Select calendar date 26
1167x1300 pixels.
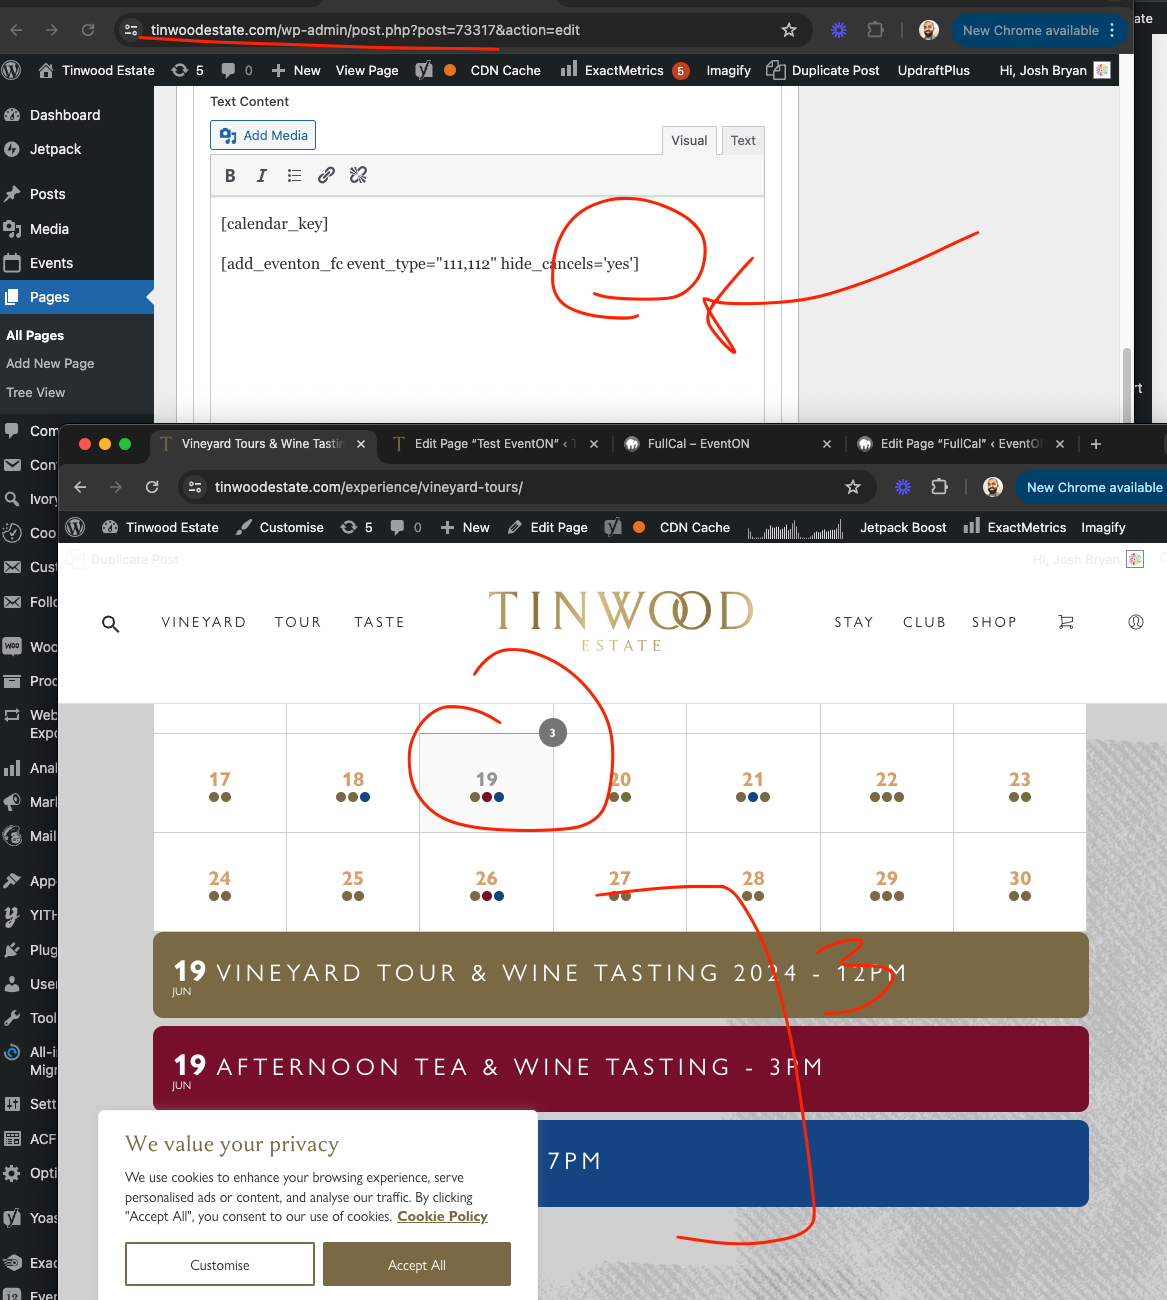click(x=486, y=883)
